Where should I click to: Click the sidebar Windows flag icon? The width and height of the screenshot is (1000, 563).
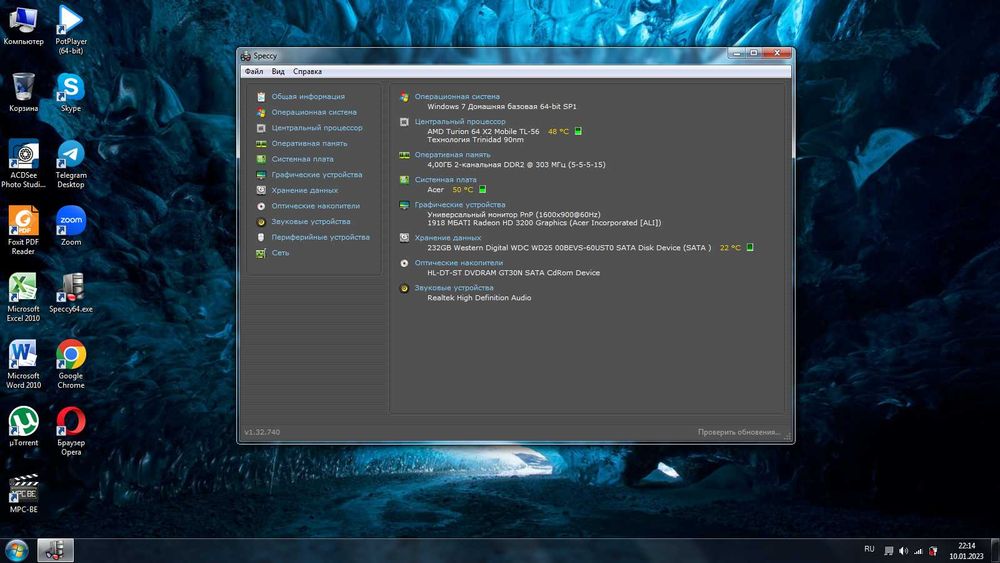point(261,112)
